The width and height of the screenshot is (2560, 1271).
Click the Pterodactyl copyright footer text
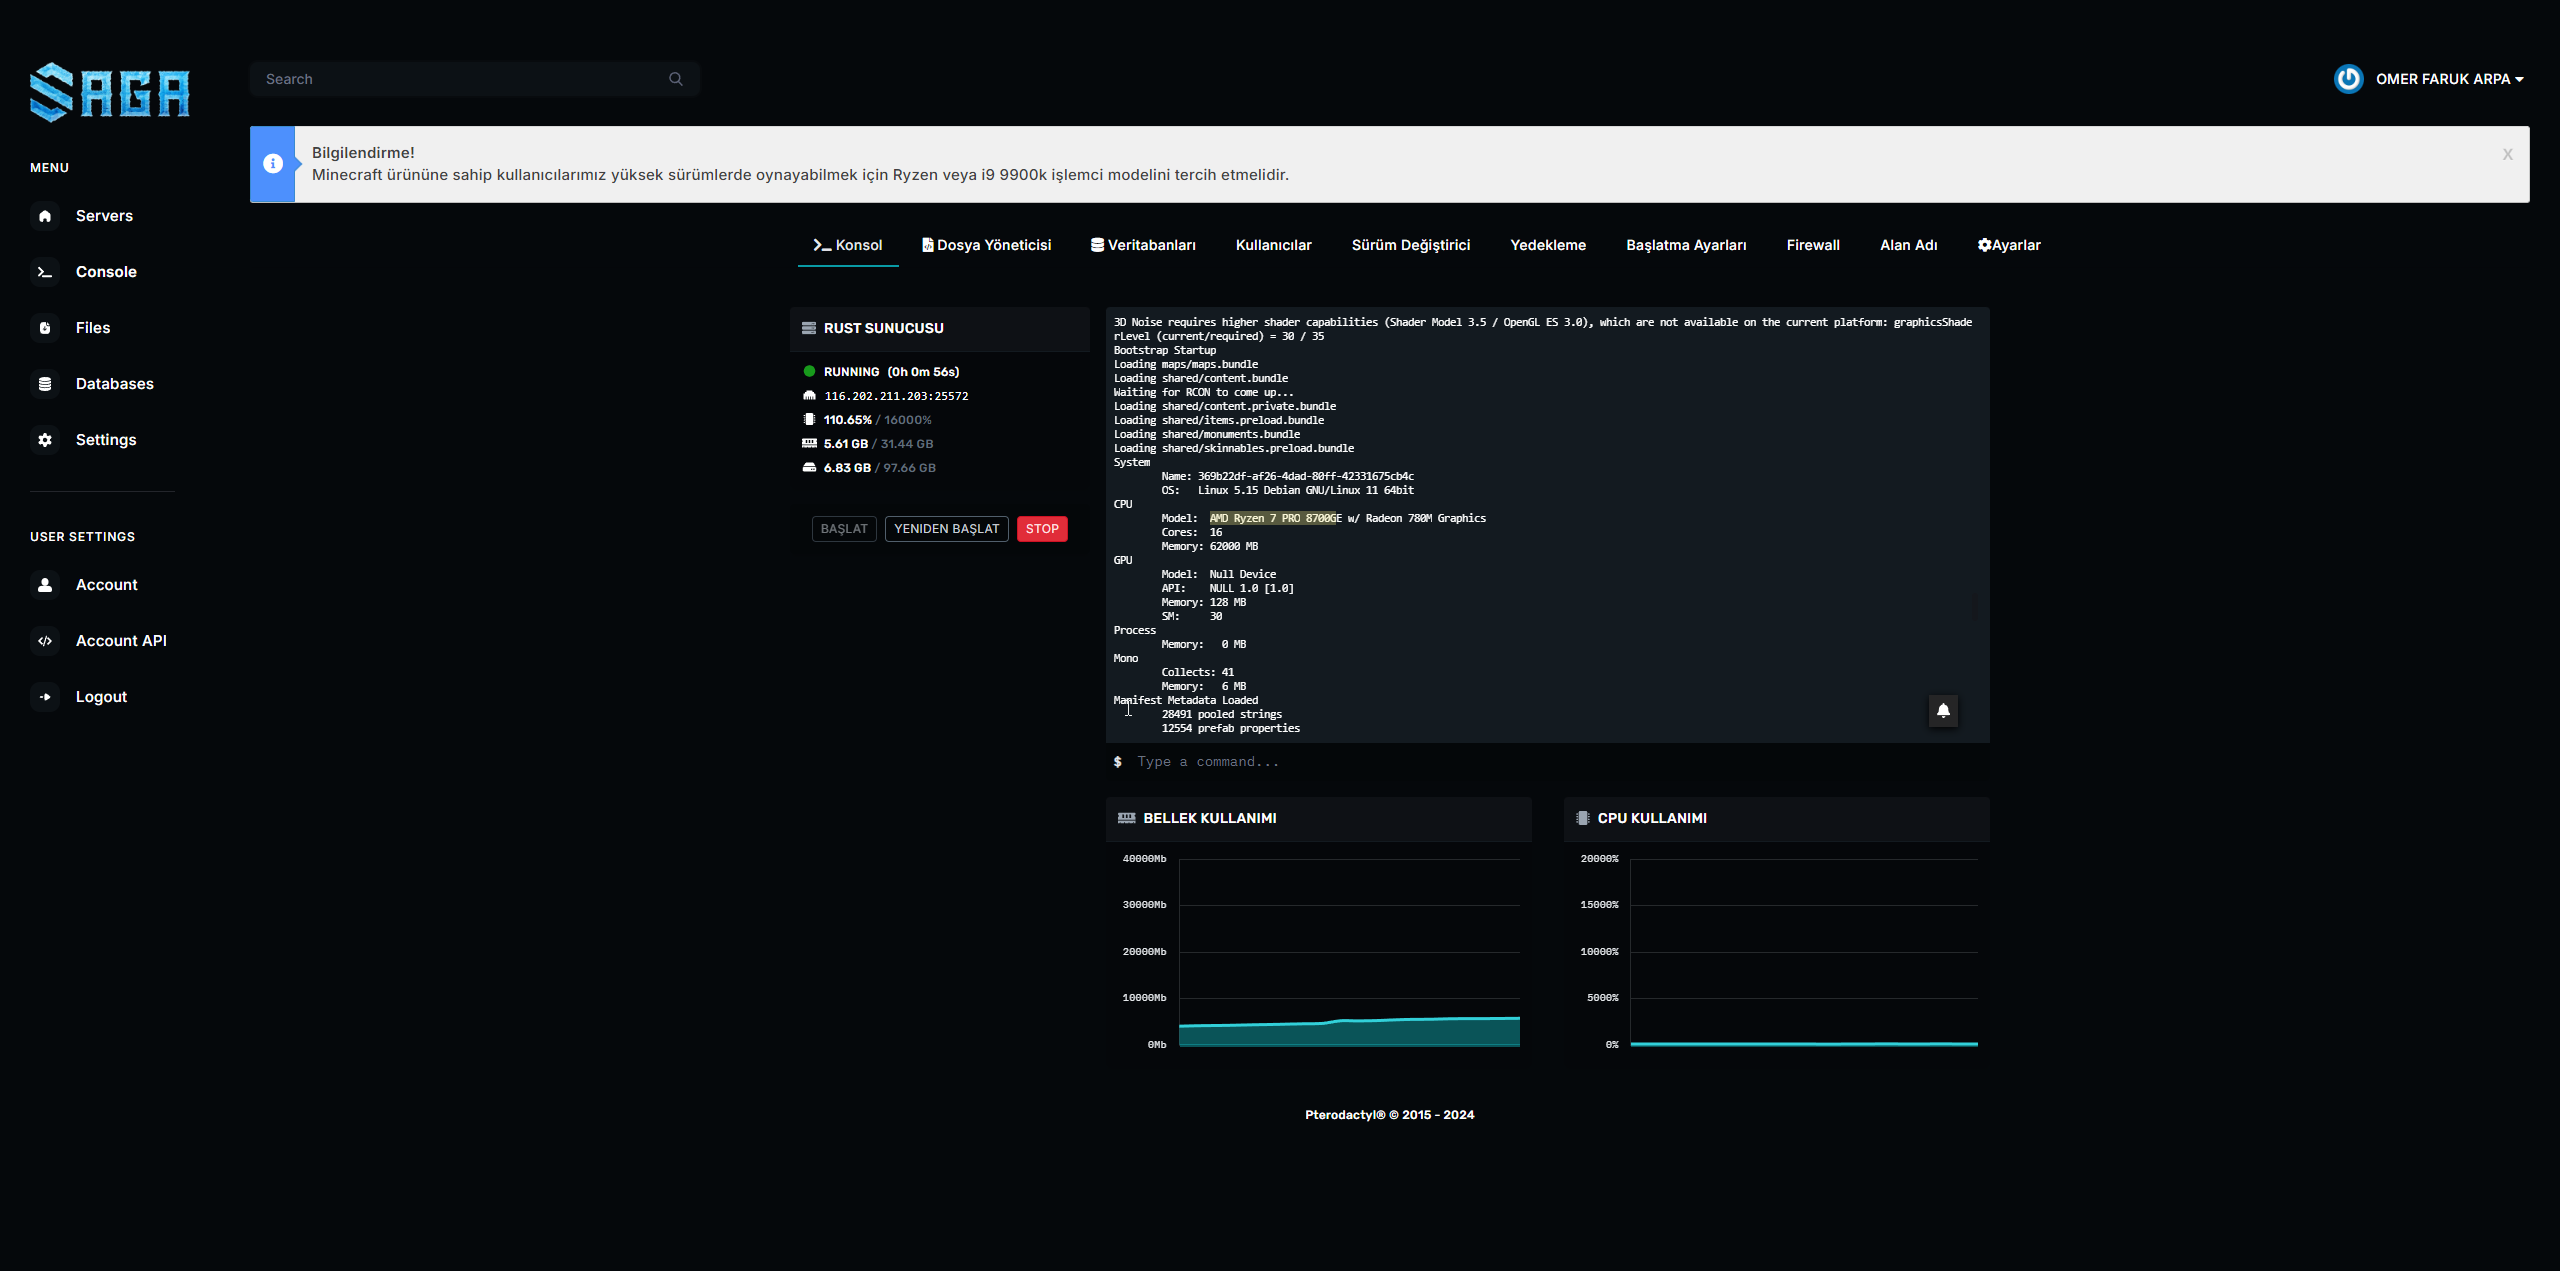(x=1389, y=1115)
